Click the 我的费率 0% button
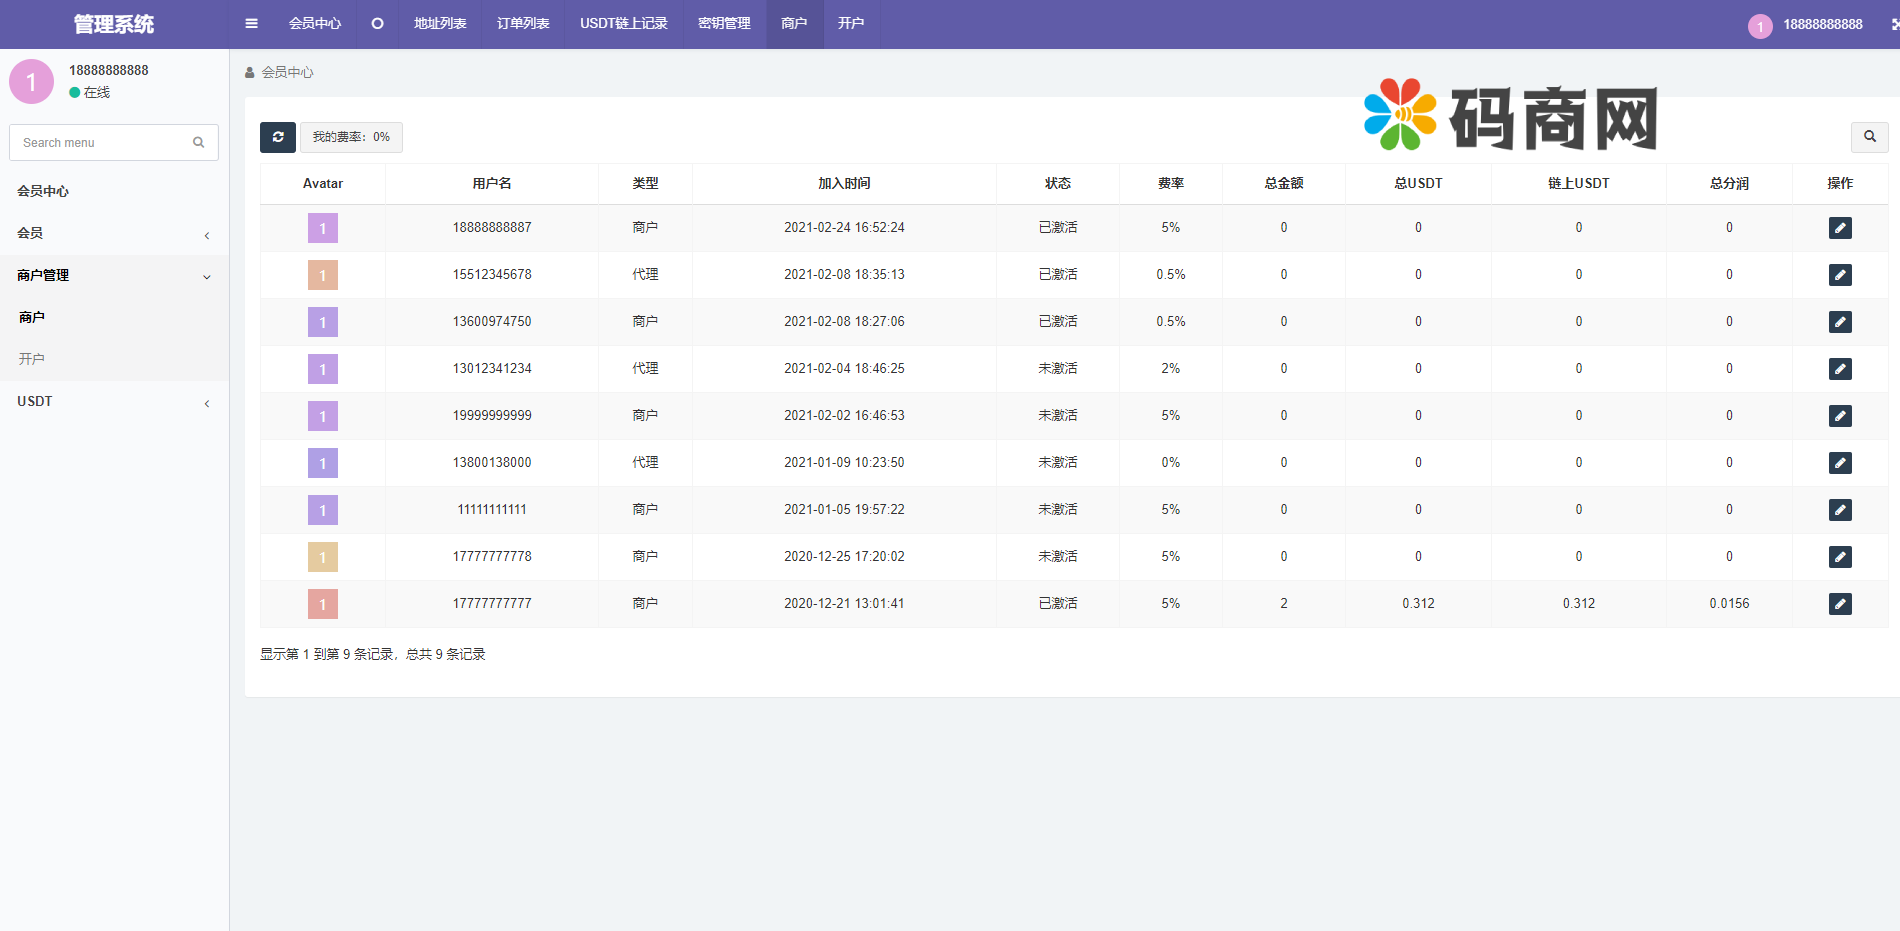This screenshot has height=931, width=1900. [x=351, y=137]
